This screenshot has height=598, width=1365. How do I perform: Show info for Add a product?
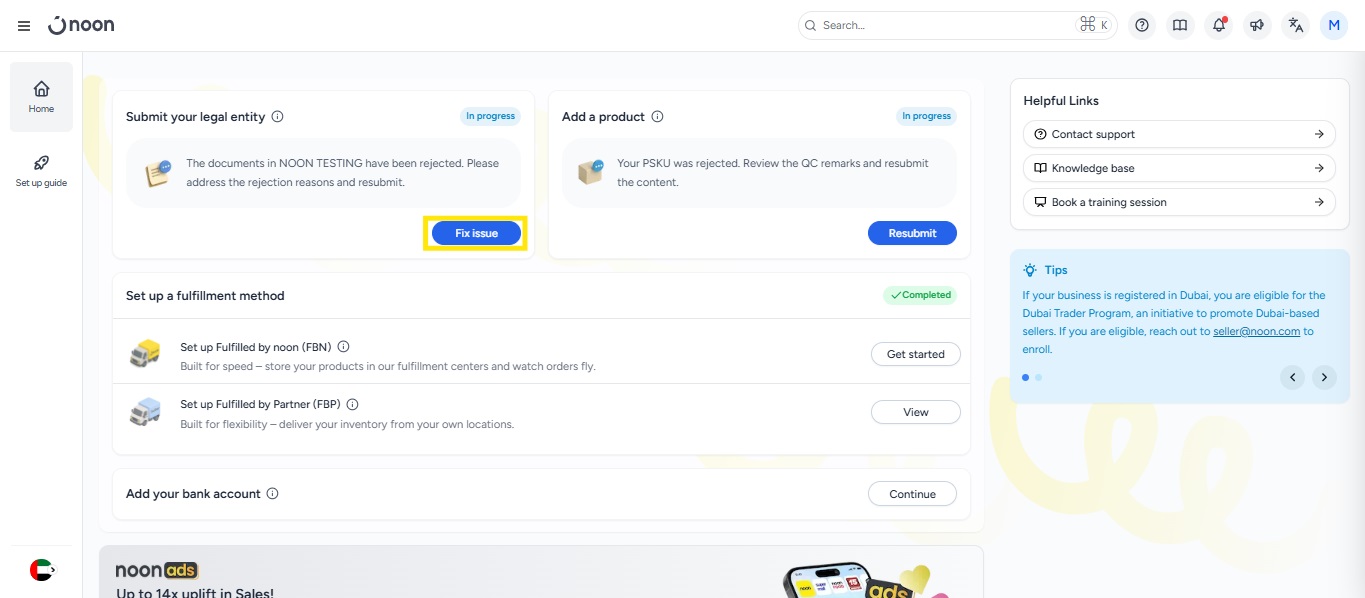[x=658, y=117]
